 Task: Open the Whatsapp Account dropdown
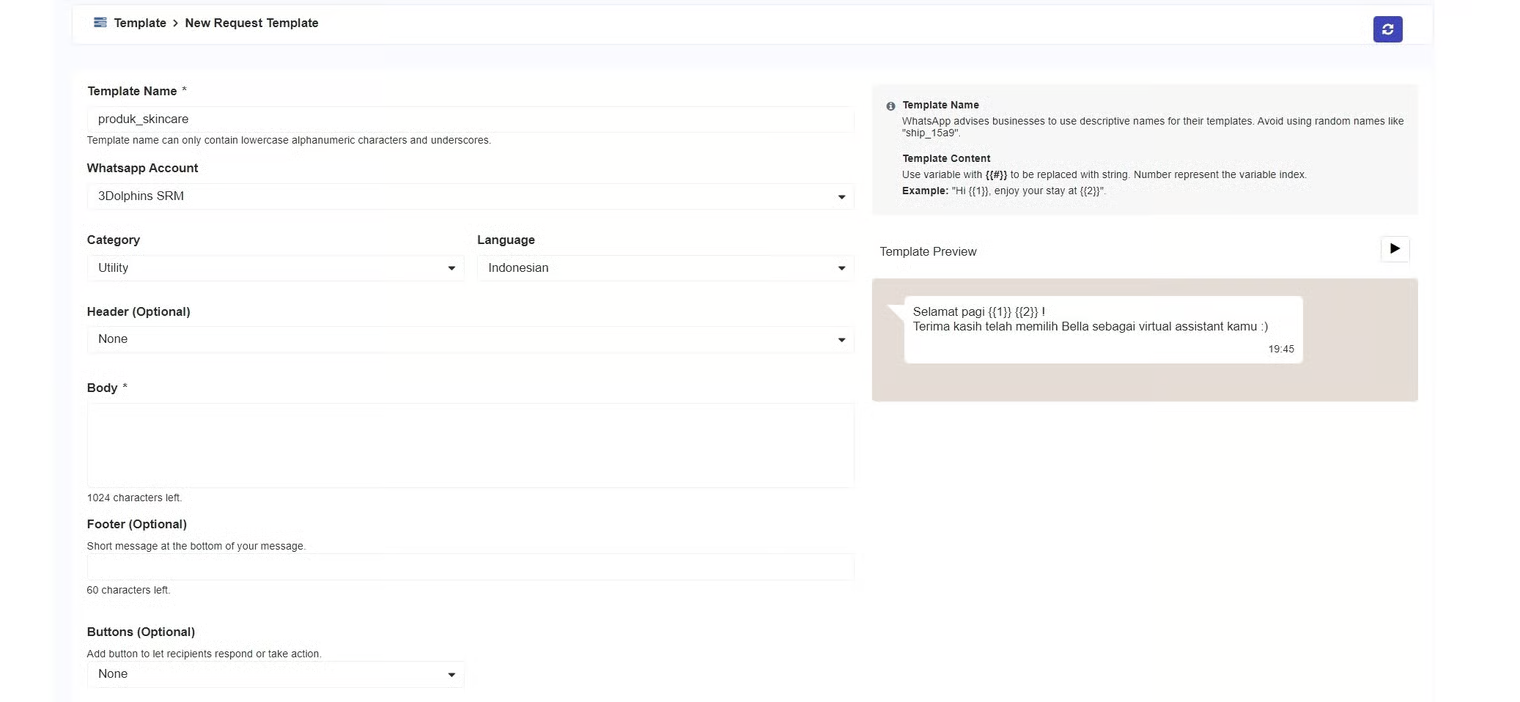(x=470, y=197)
